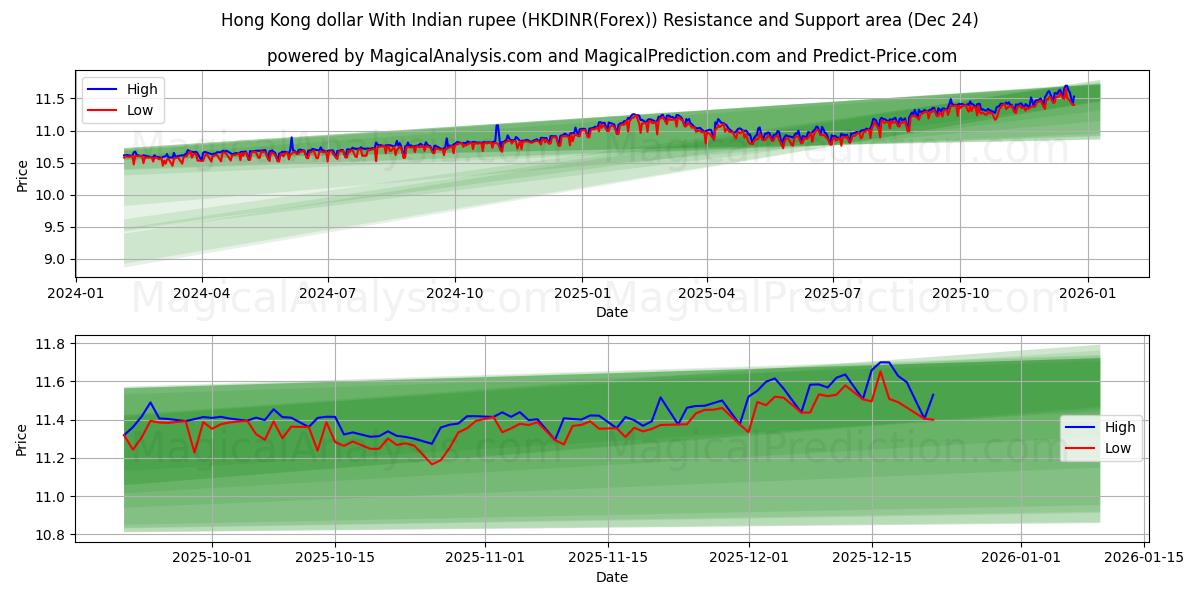Image resolution: width=1200 pixels, height=600 pixels.
Task: Click the peak of blue High line in bottom chart
Action: [x=884, y=362]
